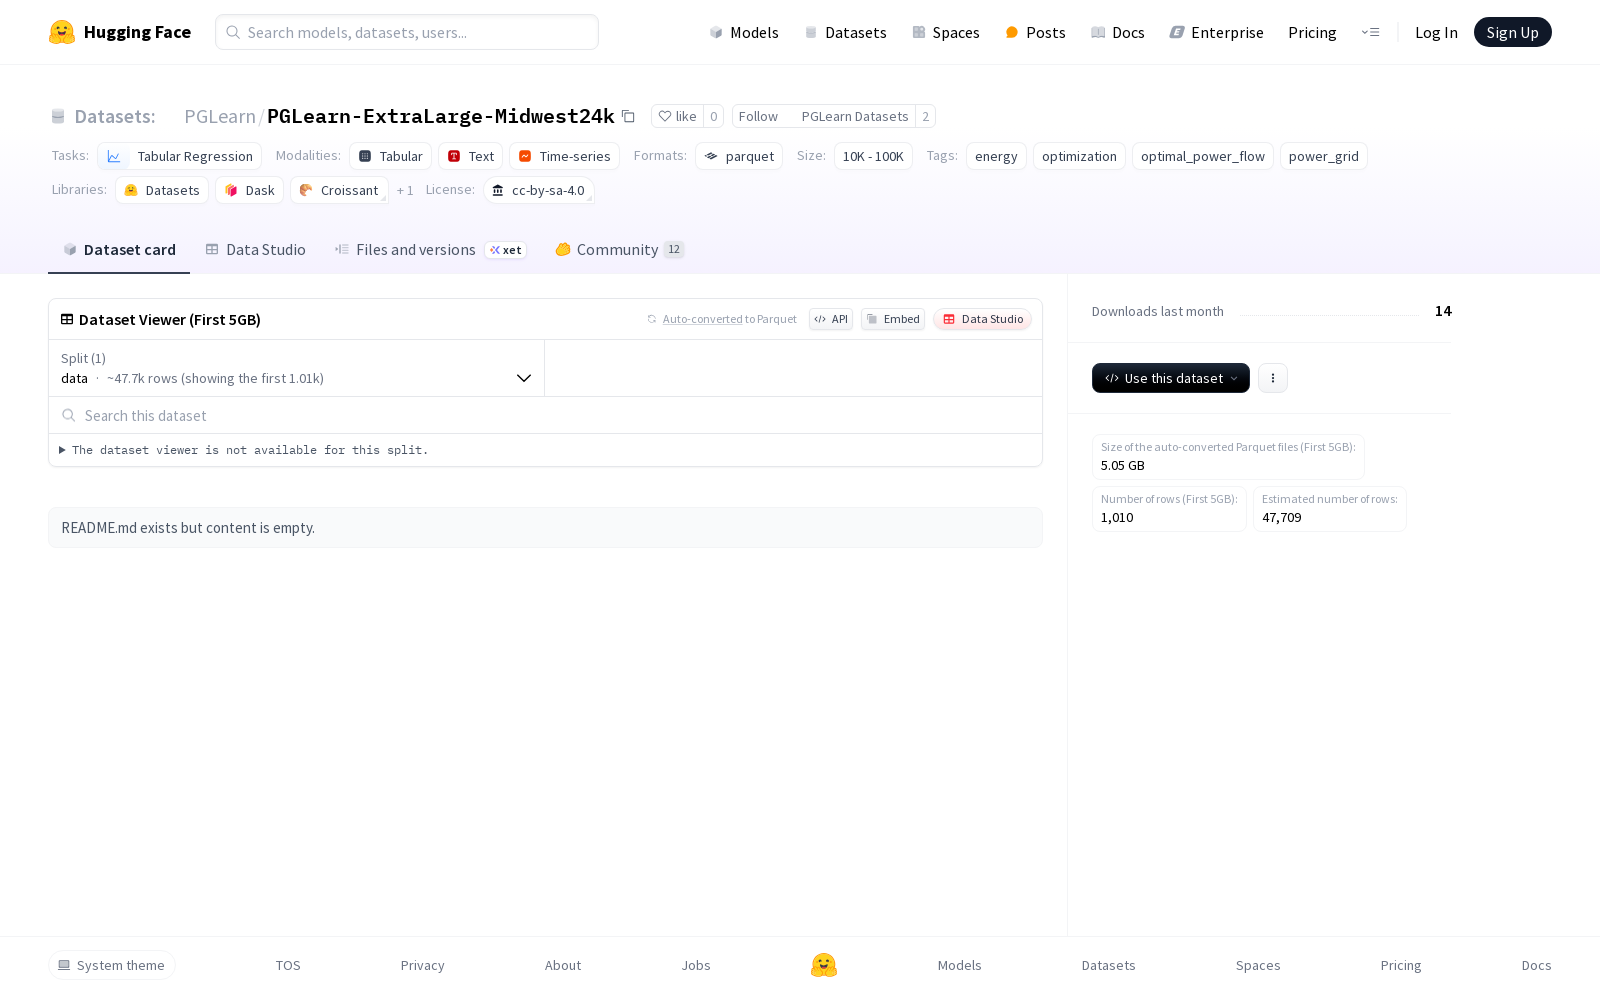Copy dataset name with the copy icon
Image resolution: width=1600 pixels, height=1000 pixels.
628,116
